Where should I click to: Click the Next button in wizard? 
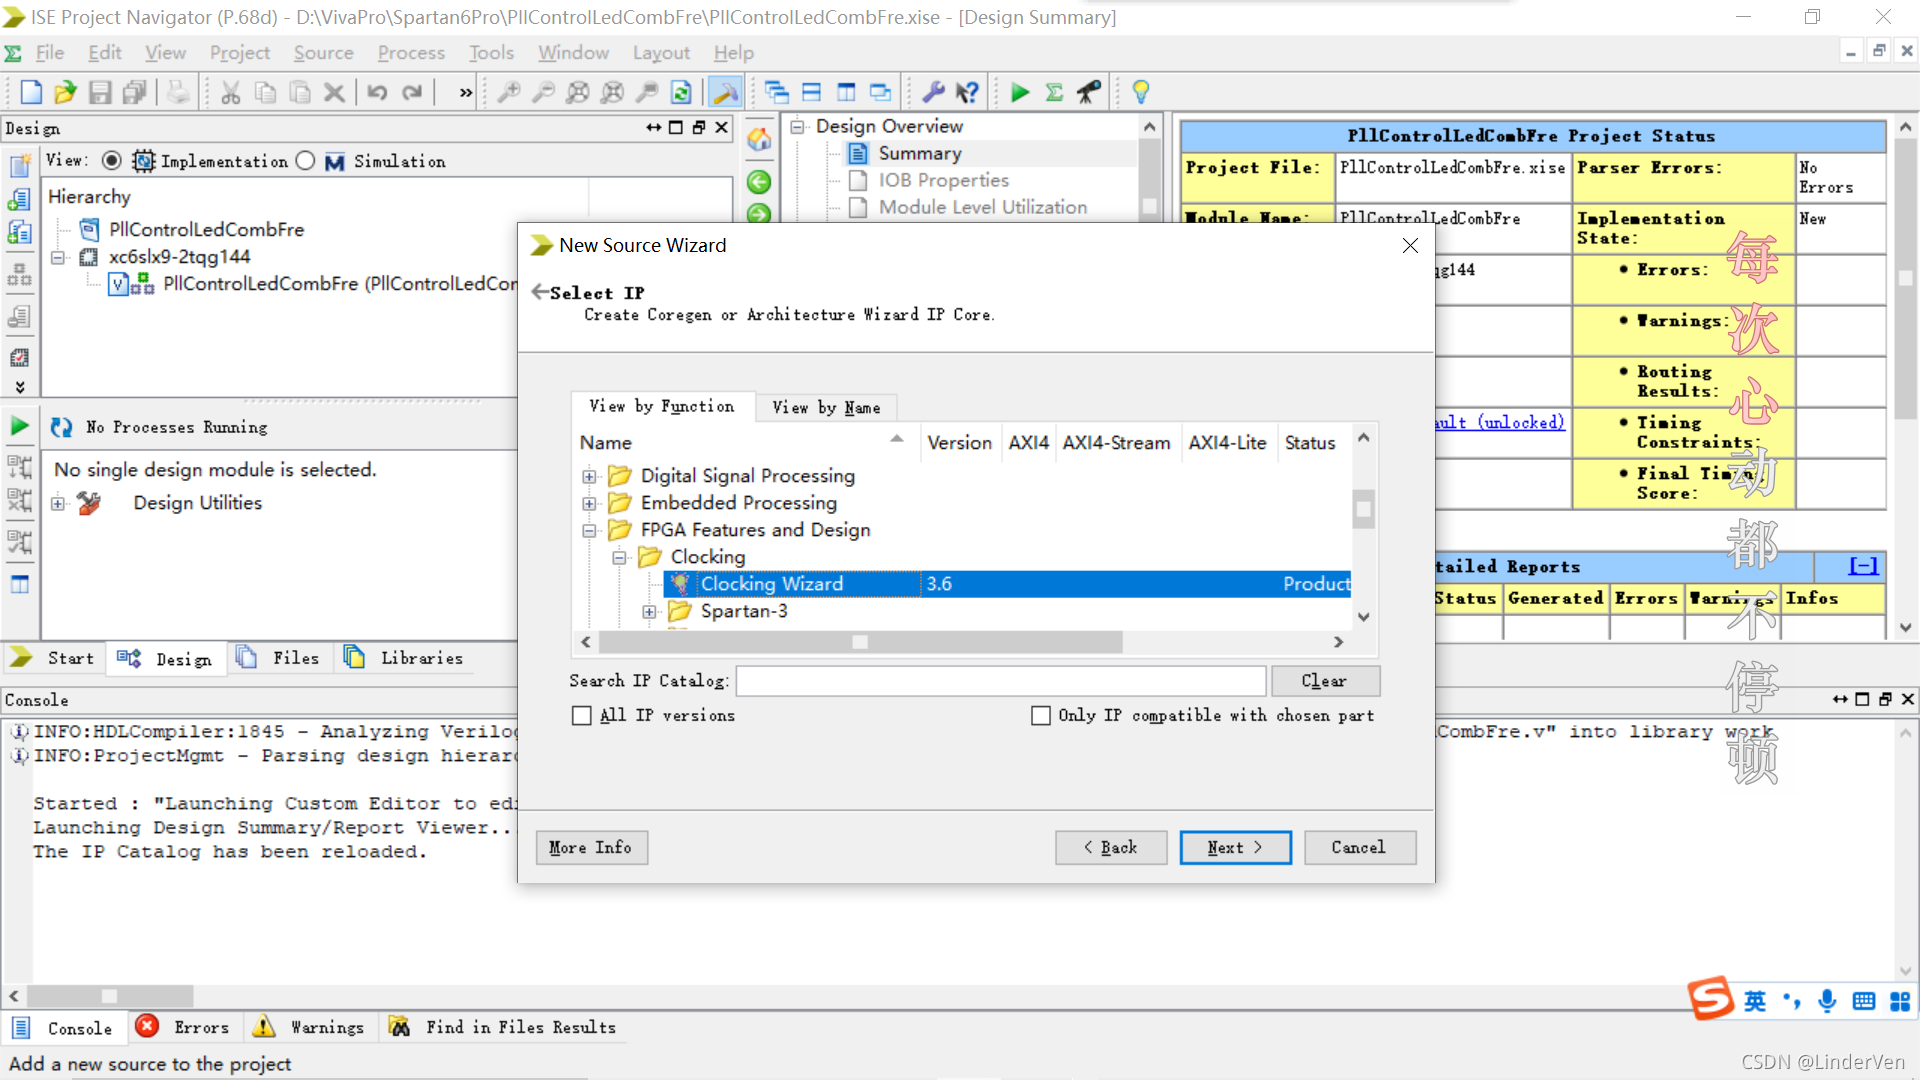(1235, 847)
